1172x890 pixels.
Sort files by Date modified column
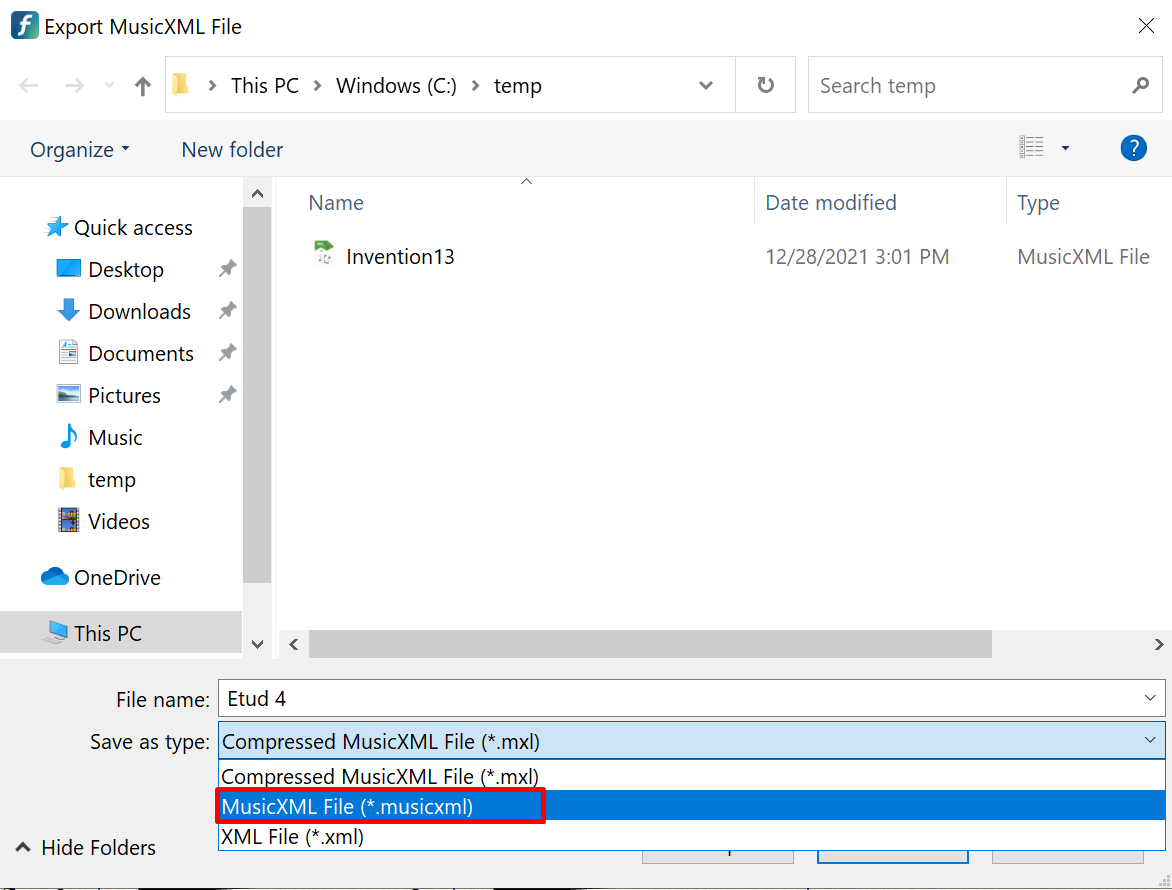click(x=830, y=203)
